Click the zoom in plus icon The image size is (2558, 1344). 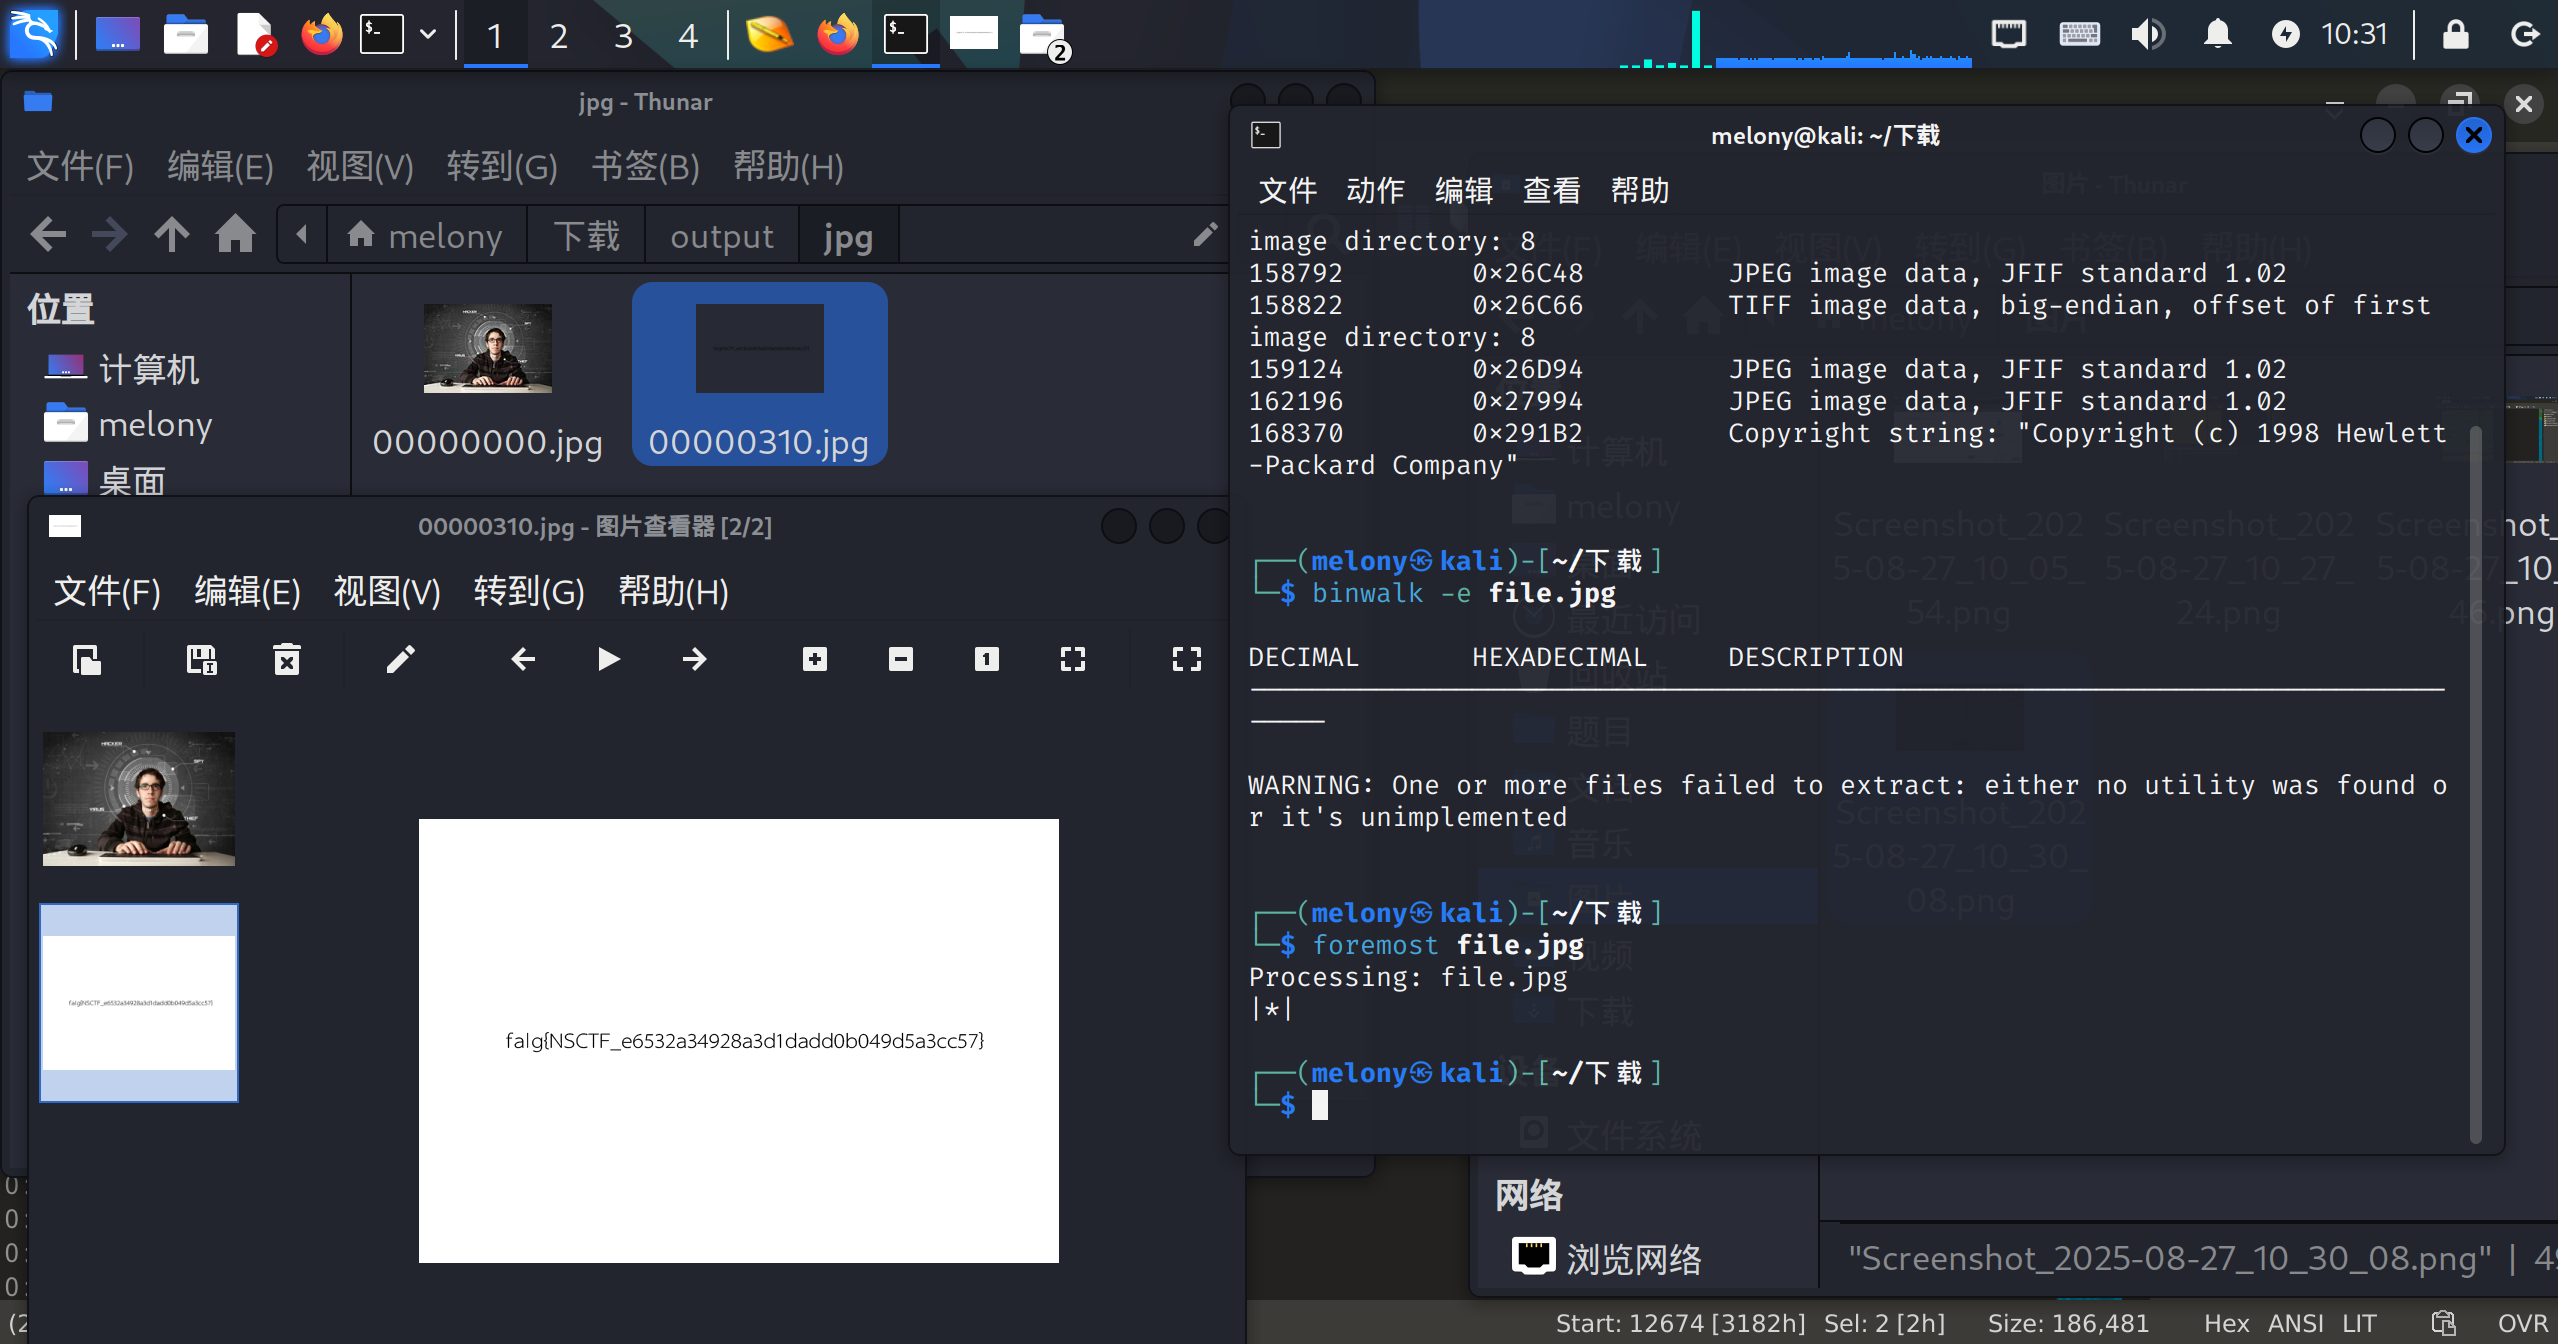click(x=814, y=659)
